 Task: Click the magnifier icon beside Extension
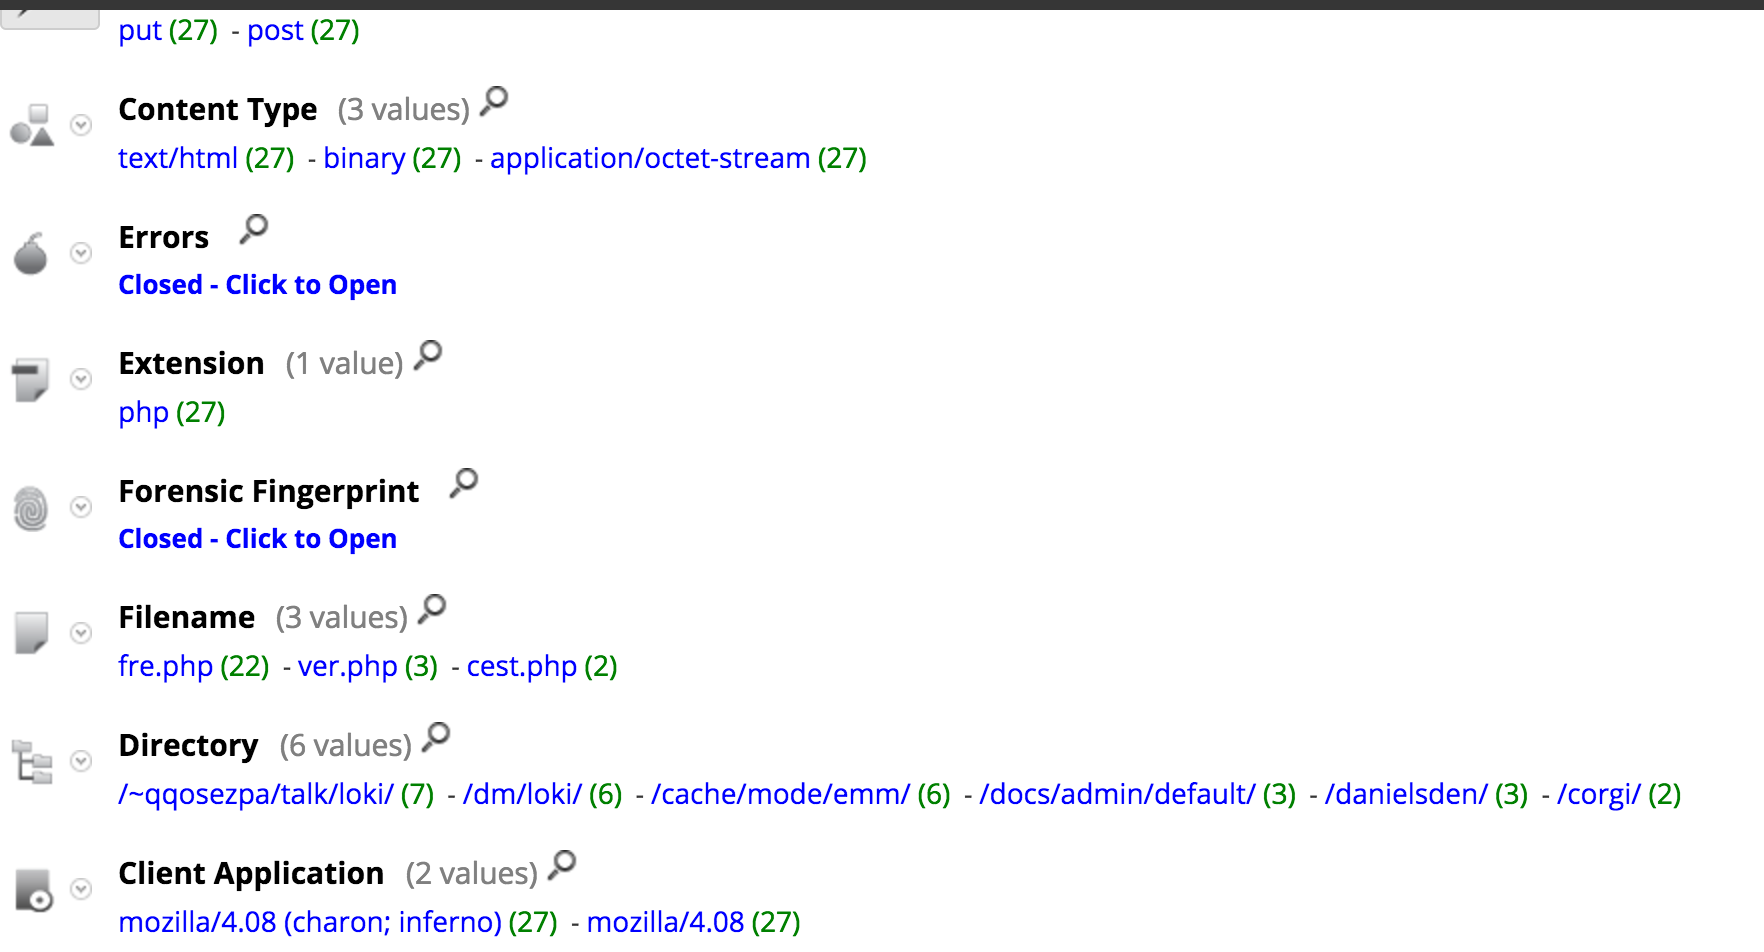[428, 355]
